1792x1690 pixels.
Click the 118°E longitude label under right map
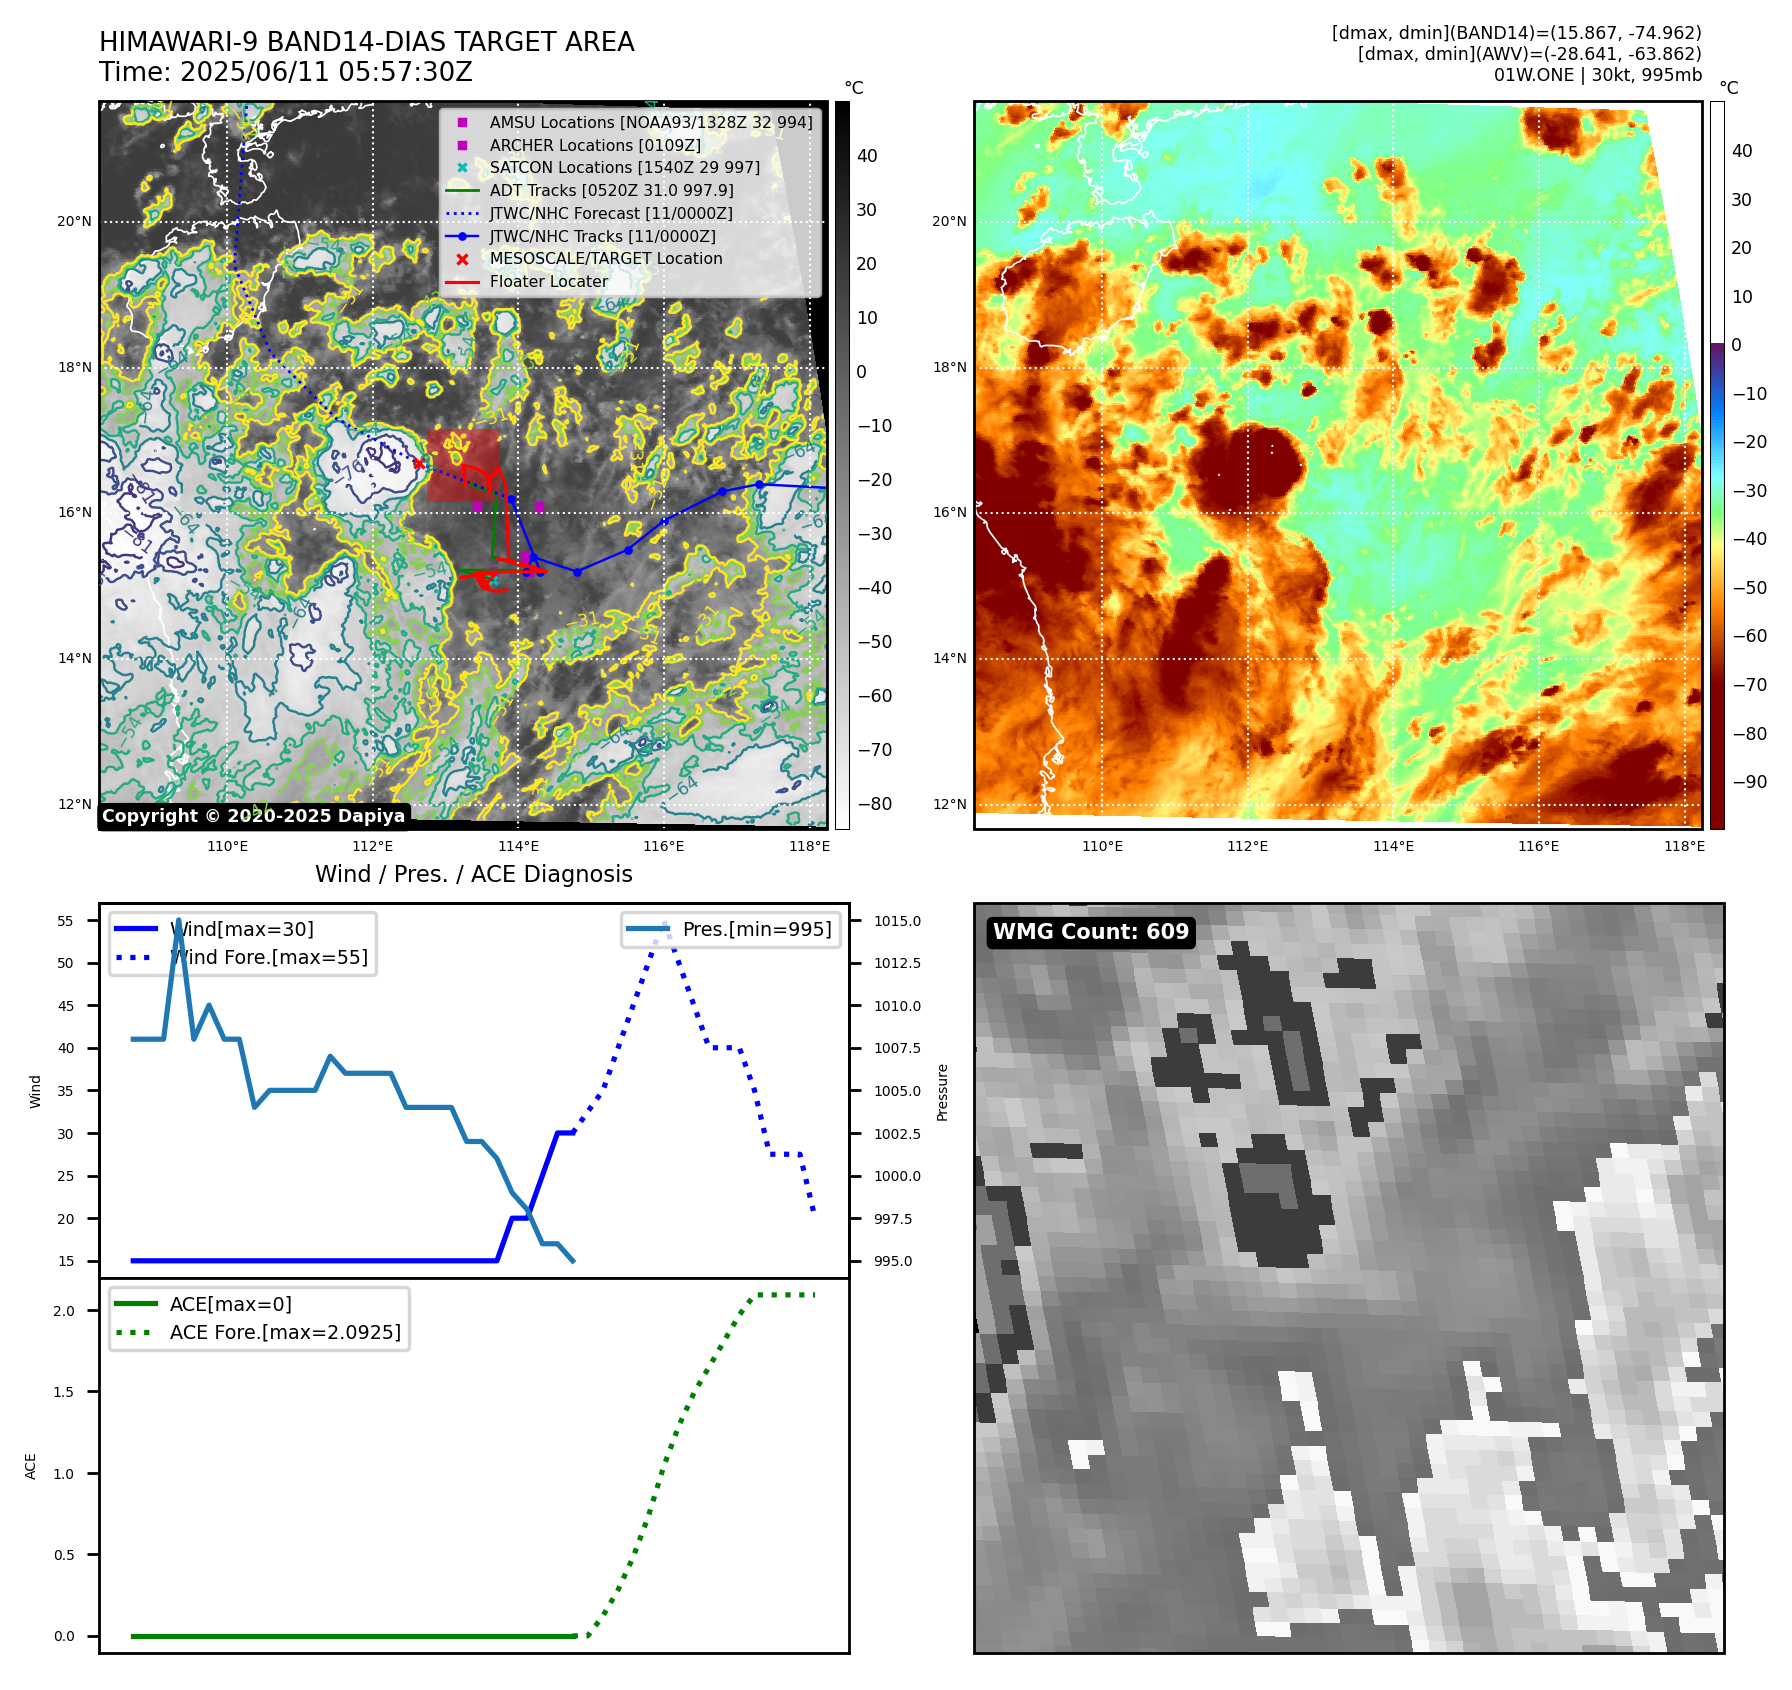click(1684, 846)
